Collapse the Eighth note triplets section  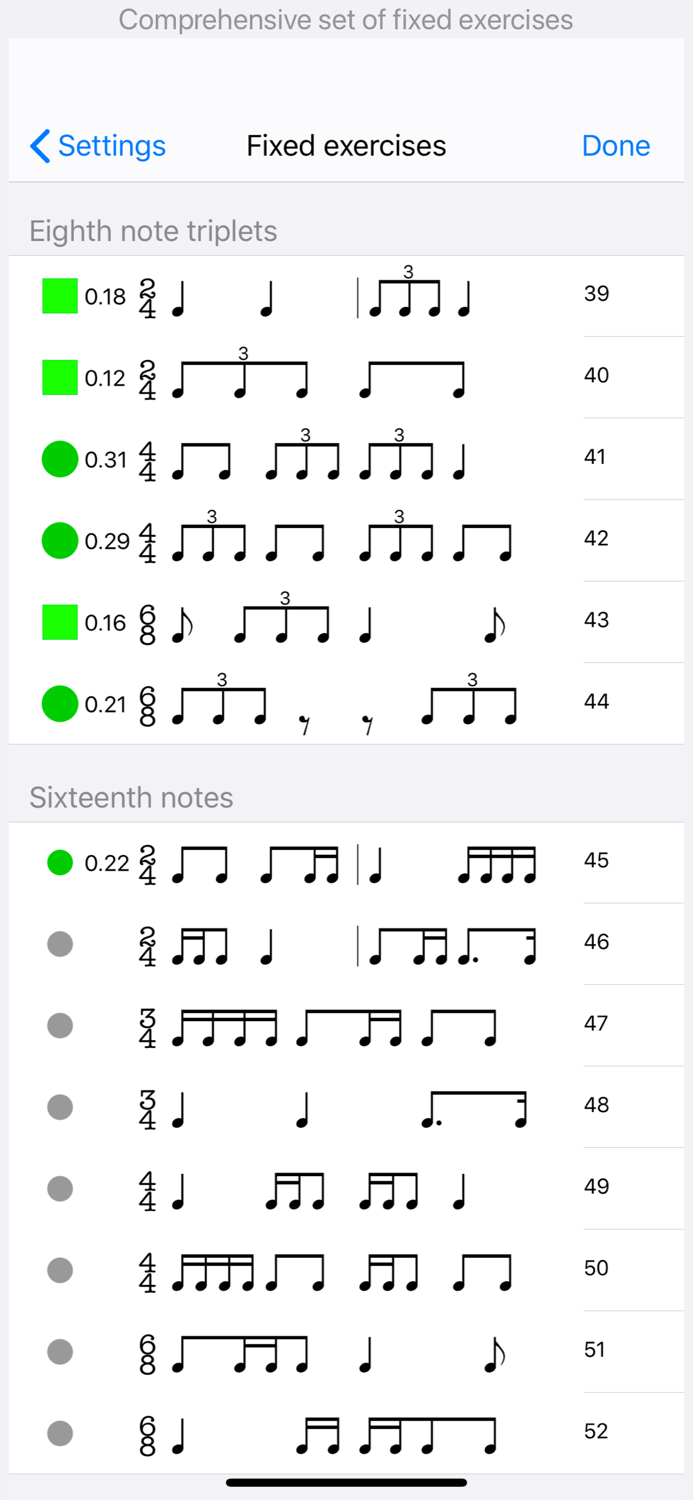tap(152, 231)
